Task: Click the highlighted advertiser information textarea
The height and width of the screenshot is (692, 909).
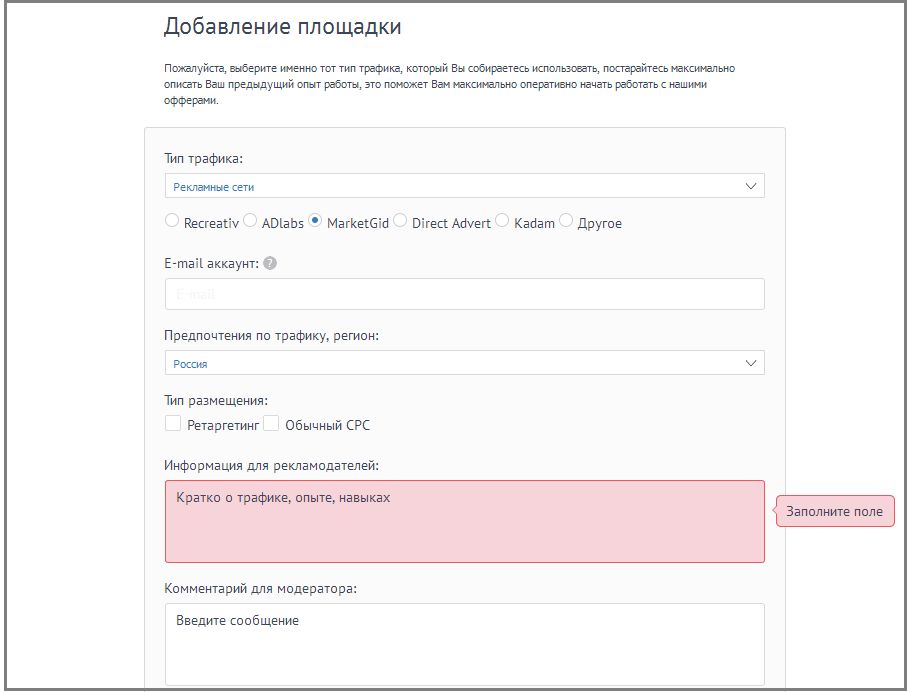Action: click(463, 520)
